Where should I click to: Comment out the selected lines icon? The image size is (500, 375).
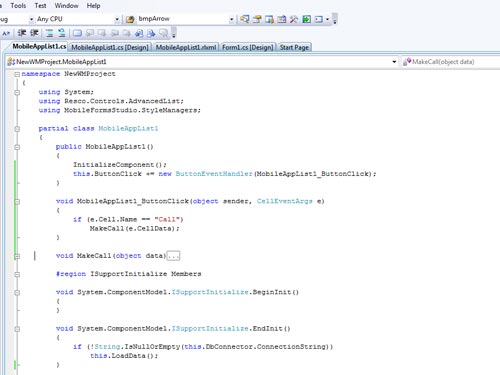[49, 33]
